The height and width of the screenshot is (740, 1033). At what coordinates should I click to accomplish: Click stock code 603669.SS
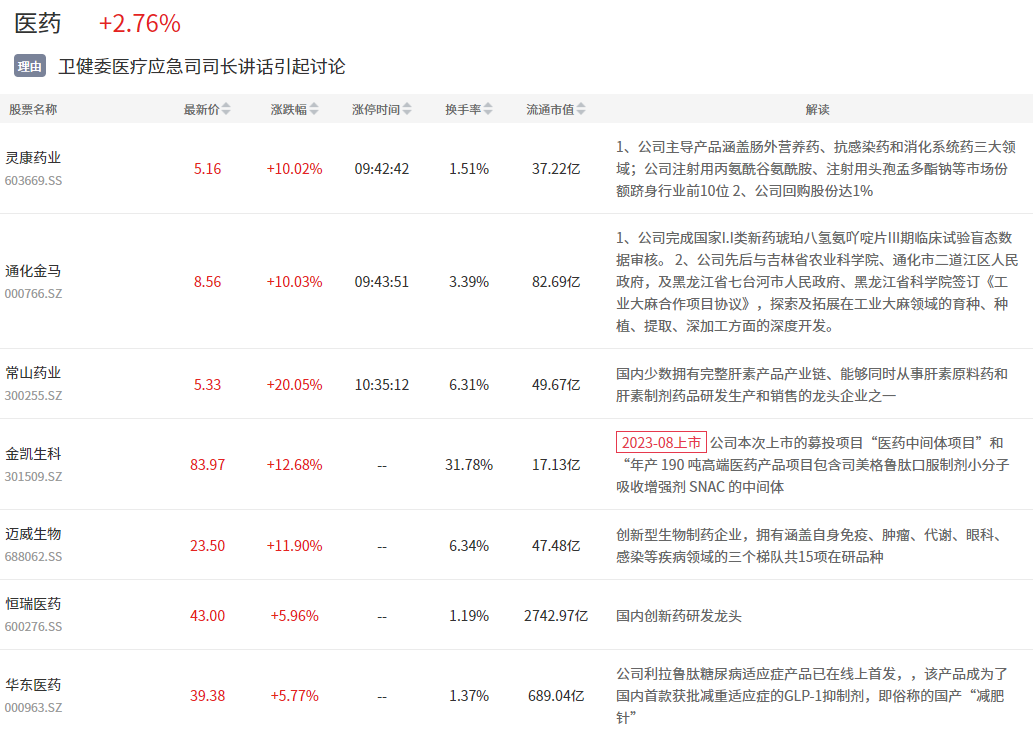coord(34,181)
